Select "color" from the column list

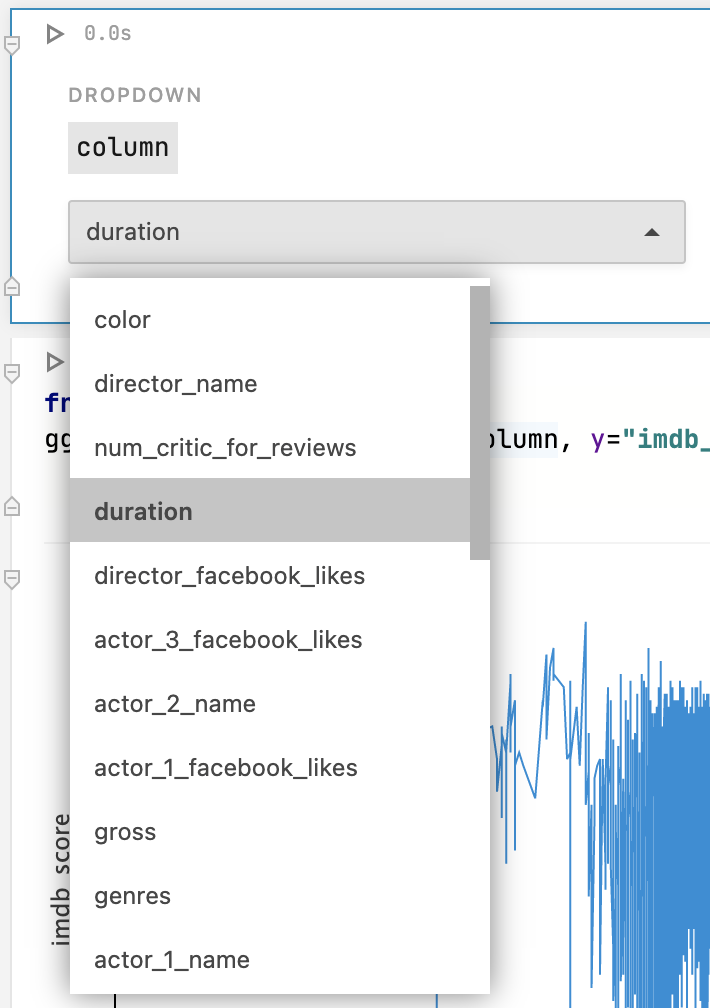pos(122,319)
